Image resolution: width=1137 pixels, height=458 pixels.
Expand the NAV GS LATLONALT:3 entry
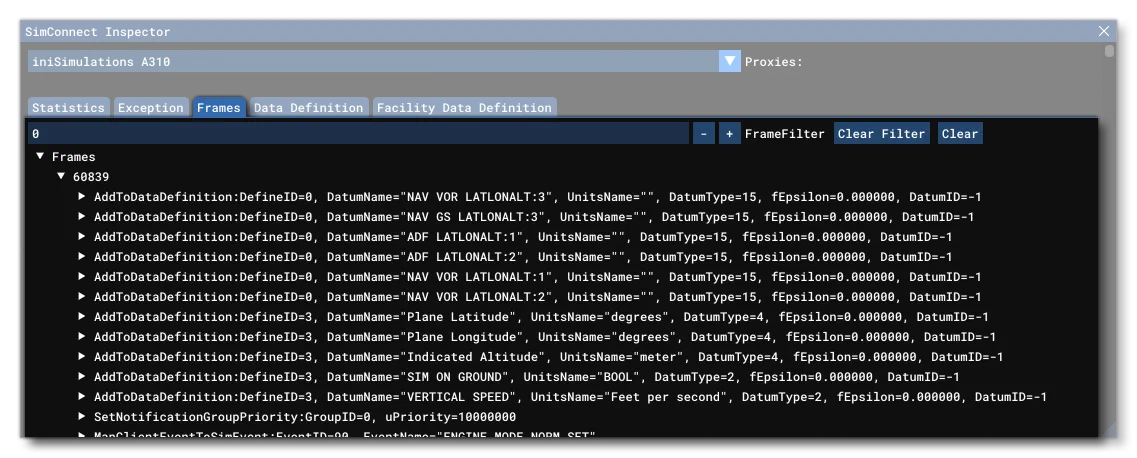coord(83,217)
